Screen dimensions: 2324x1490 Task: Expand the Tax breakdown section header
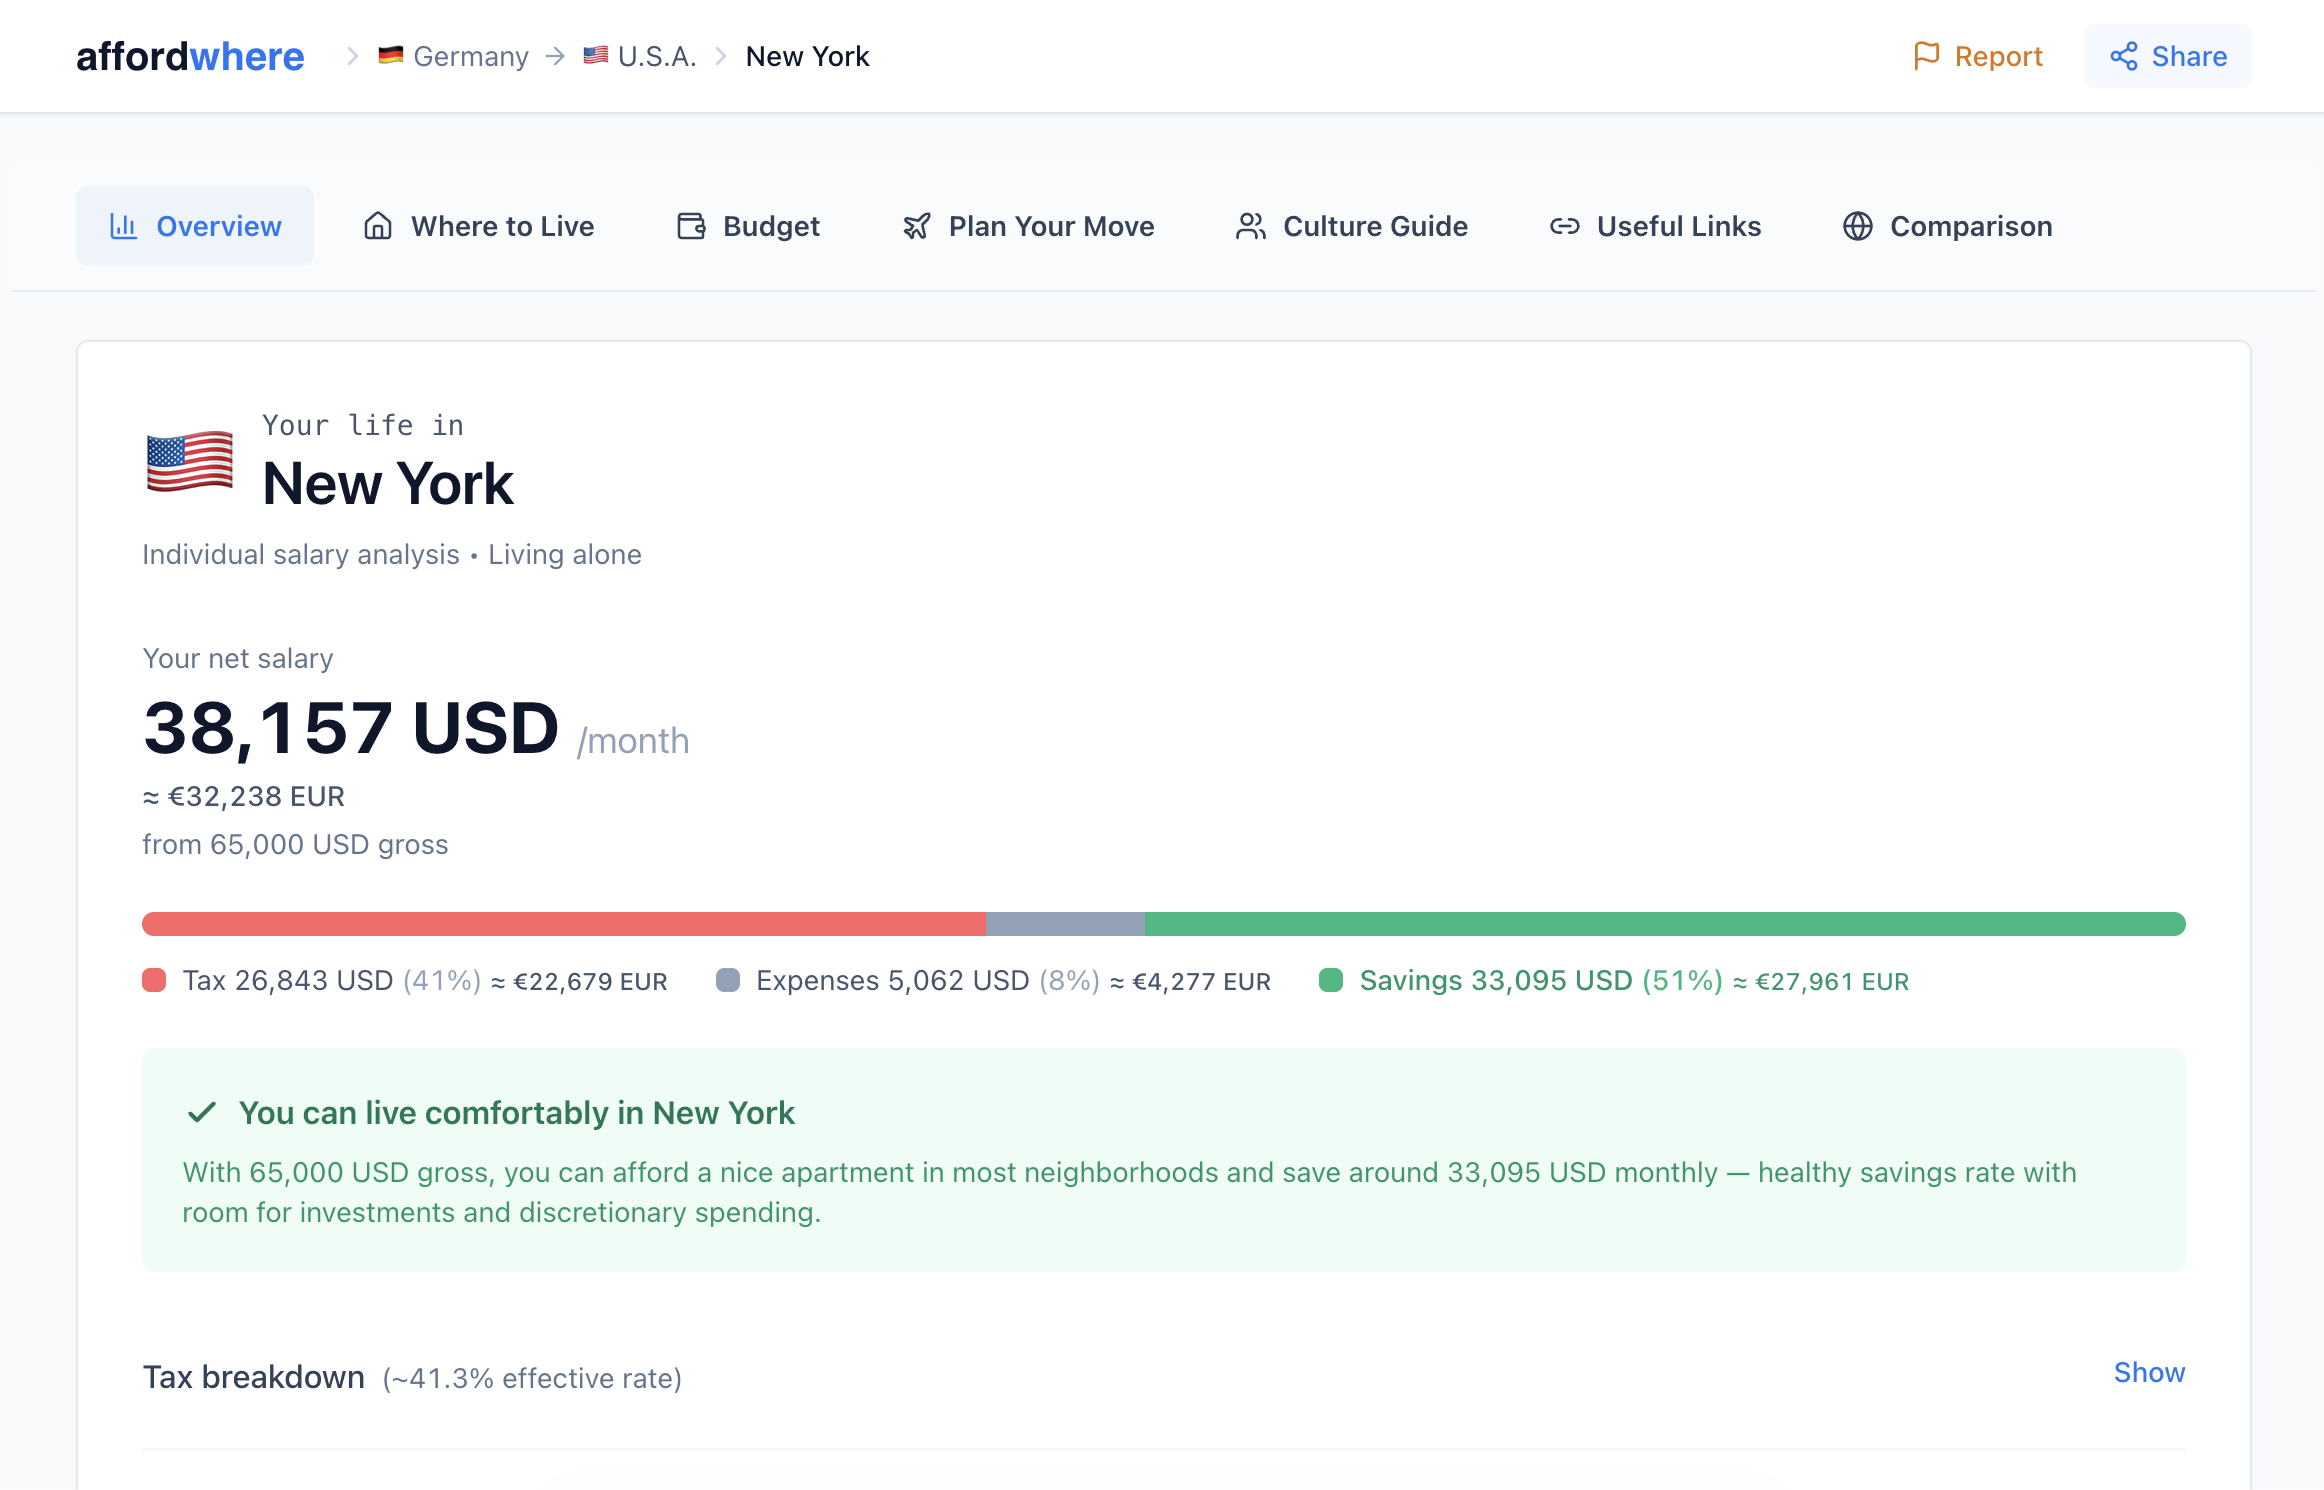click(254, 1377)
